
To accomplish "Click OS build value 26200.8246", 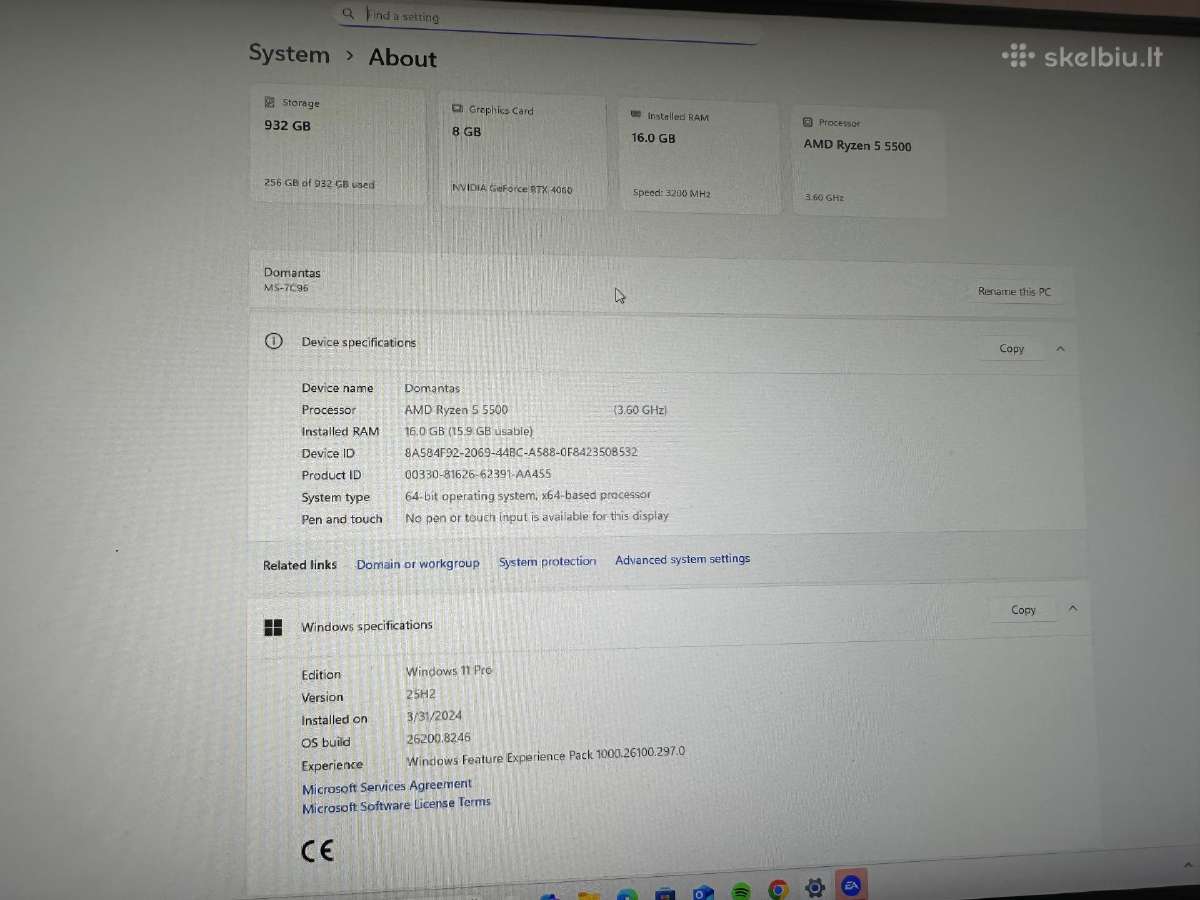I will [x=438, y=738].
